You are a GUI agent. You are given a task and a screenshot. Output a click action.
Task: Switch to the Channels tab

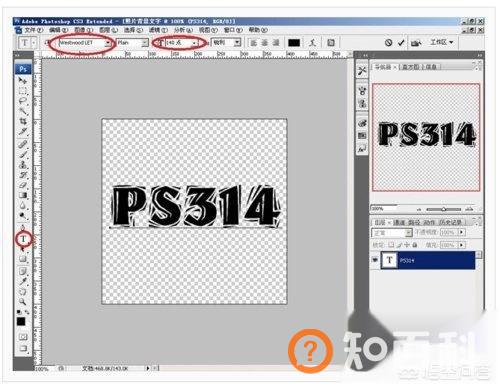pyautogui.click(x=399, y=222)
